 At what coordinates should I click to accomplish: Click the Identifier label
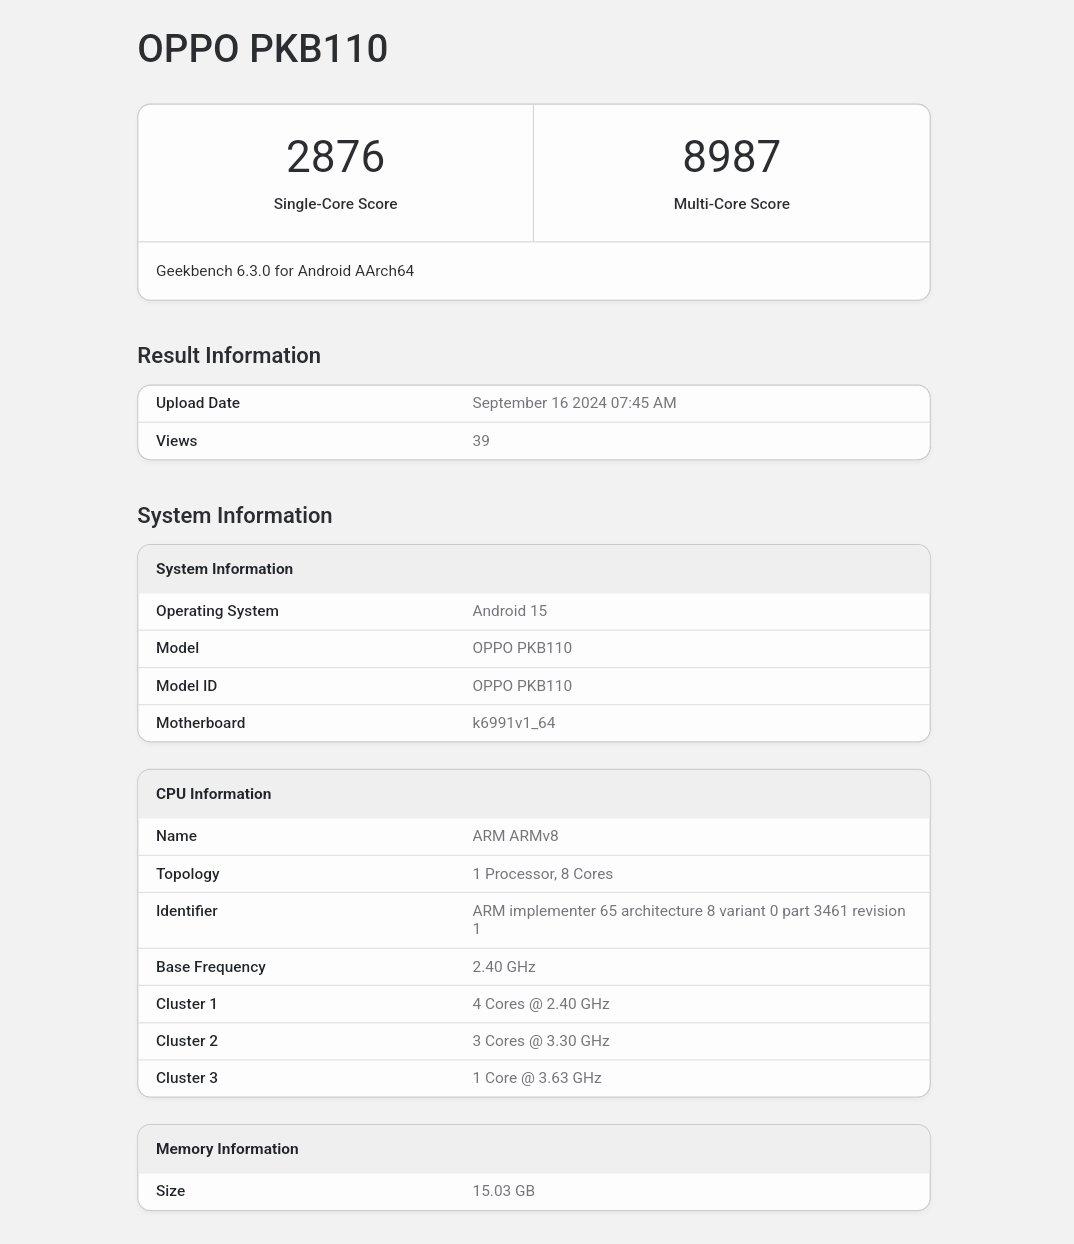click(x=186, y=911)
